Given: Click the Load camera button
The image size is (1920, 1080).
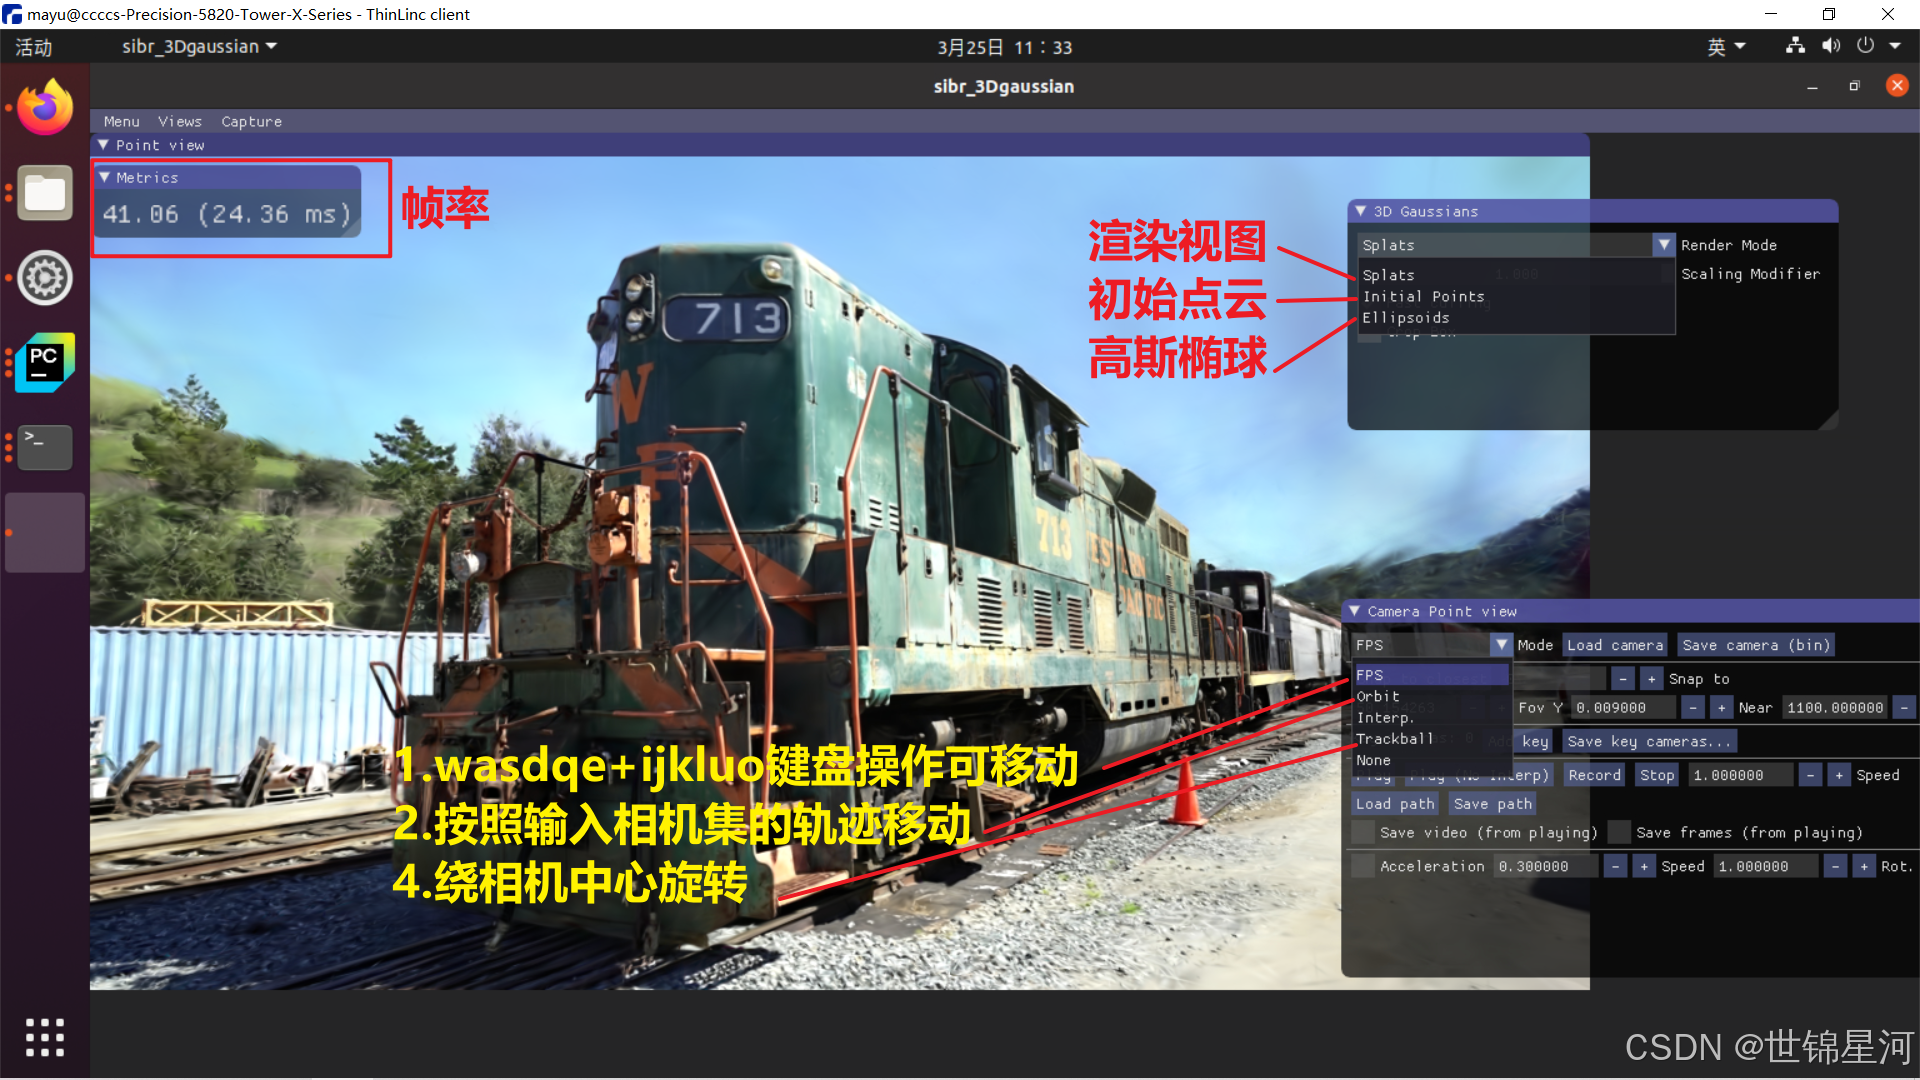Looking at the screenshot, I should coord(1615,645).
